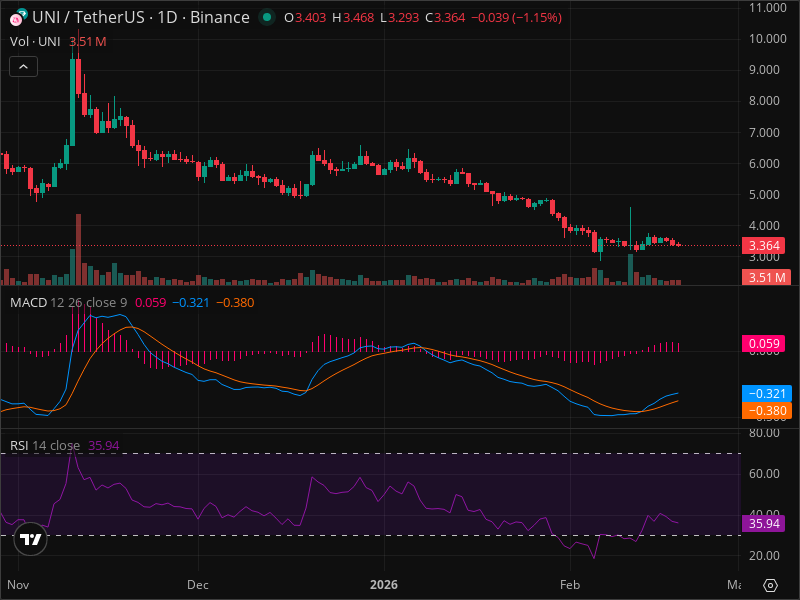800x600 pixels.
Task: Click the tallest volume bar in November
Action: click(79, 249)
